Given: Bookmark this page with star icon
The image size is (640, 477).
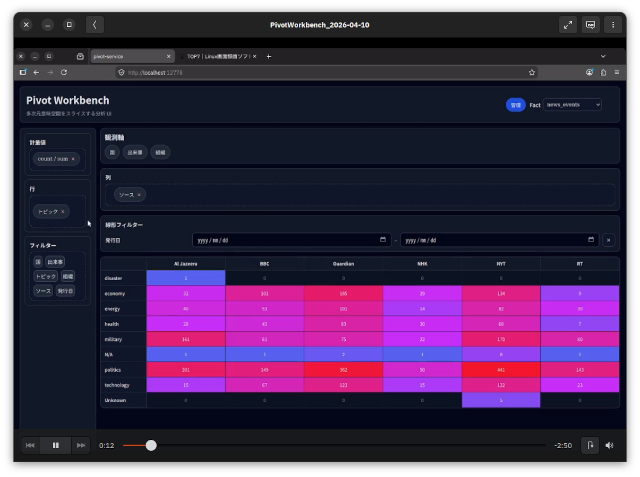Looking at the screenshot, I should (x=531, y=72).
